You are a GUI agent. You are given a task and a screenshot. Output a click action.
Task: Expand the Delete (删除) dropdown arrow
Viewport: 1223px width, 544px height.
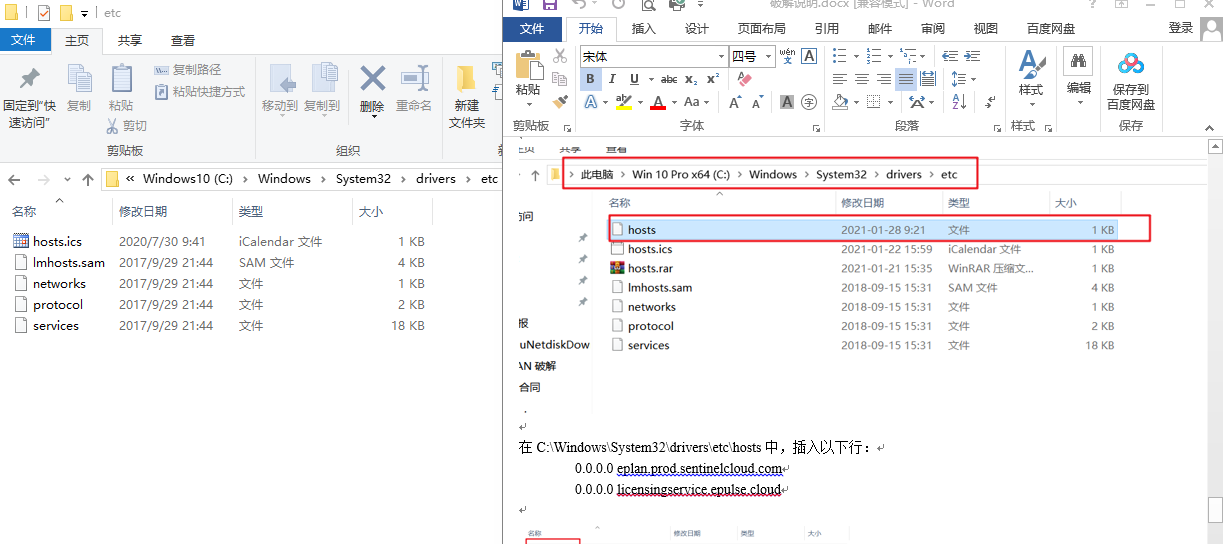coord(372,117)
